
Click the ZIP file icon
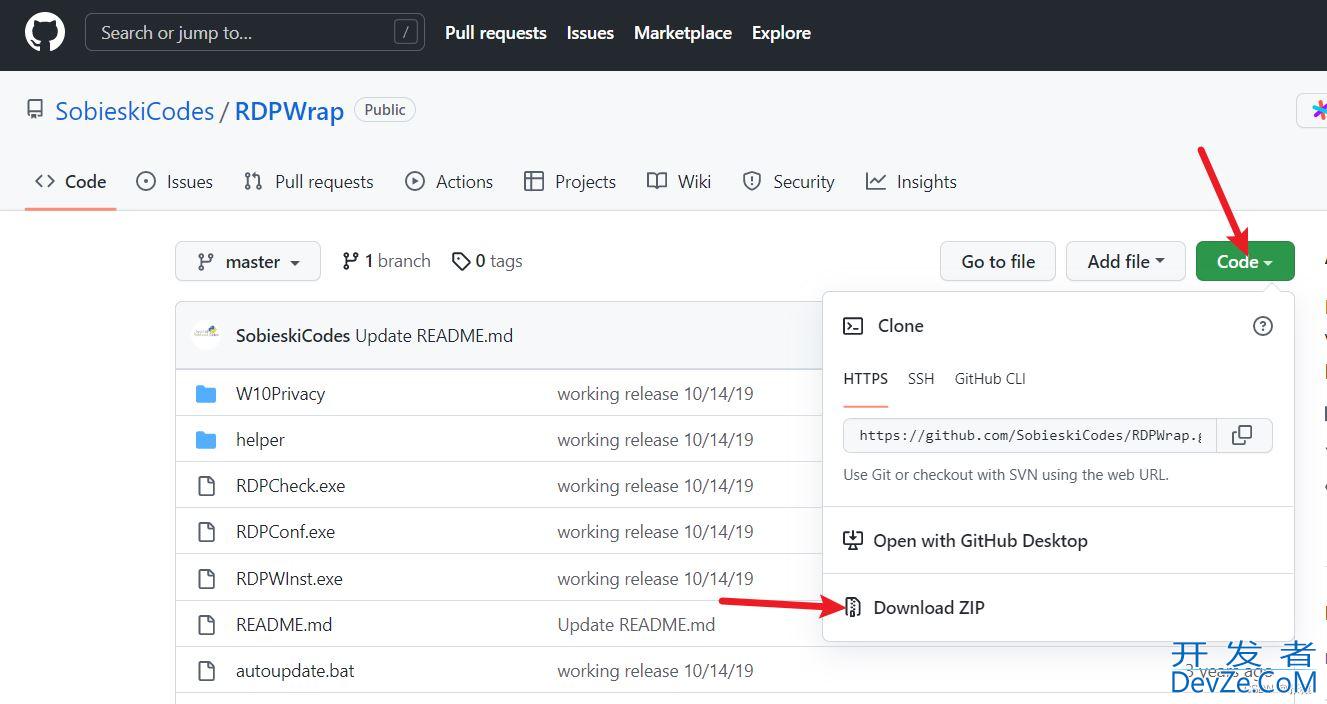pyautogui.click(x=853, y=607)
